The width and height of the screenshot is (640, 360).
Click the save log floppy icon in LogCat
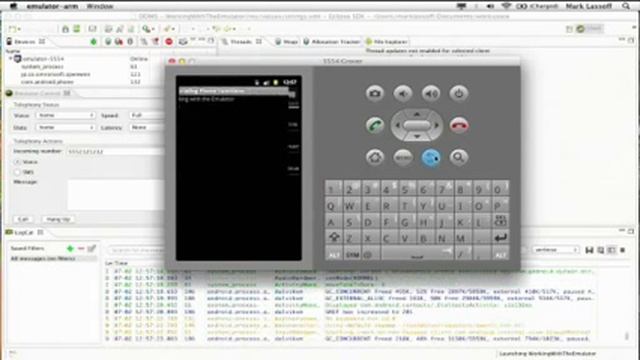(589, 250)
